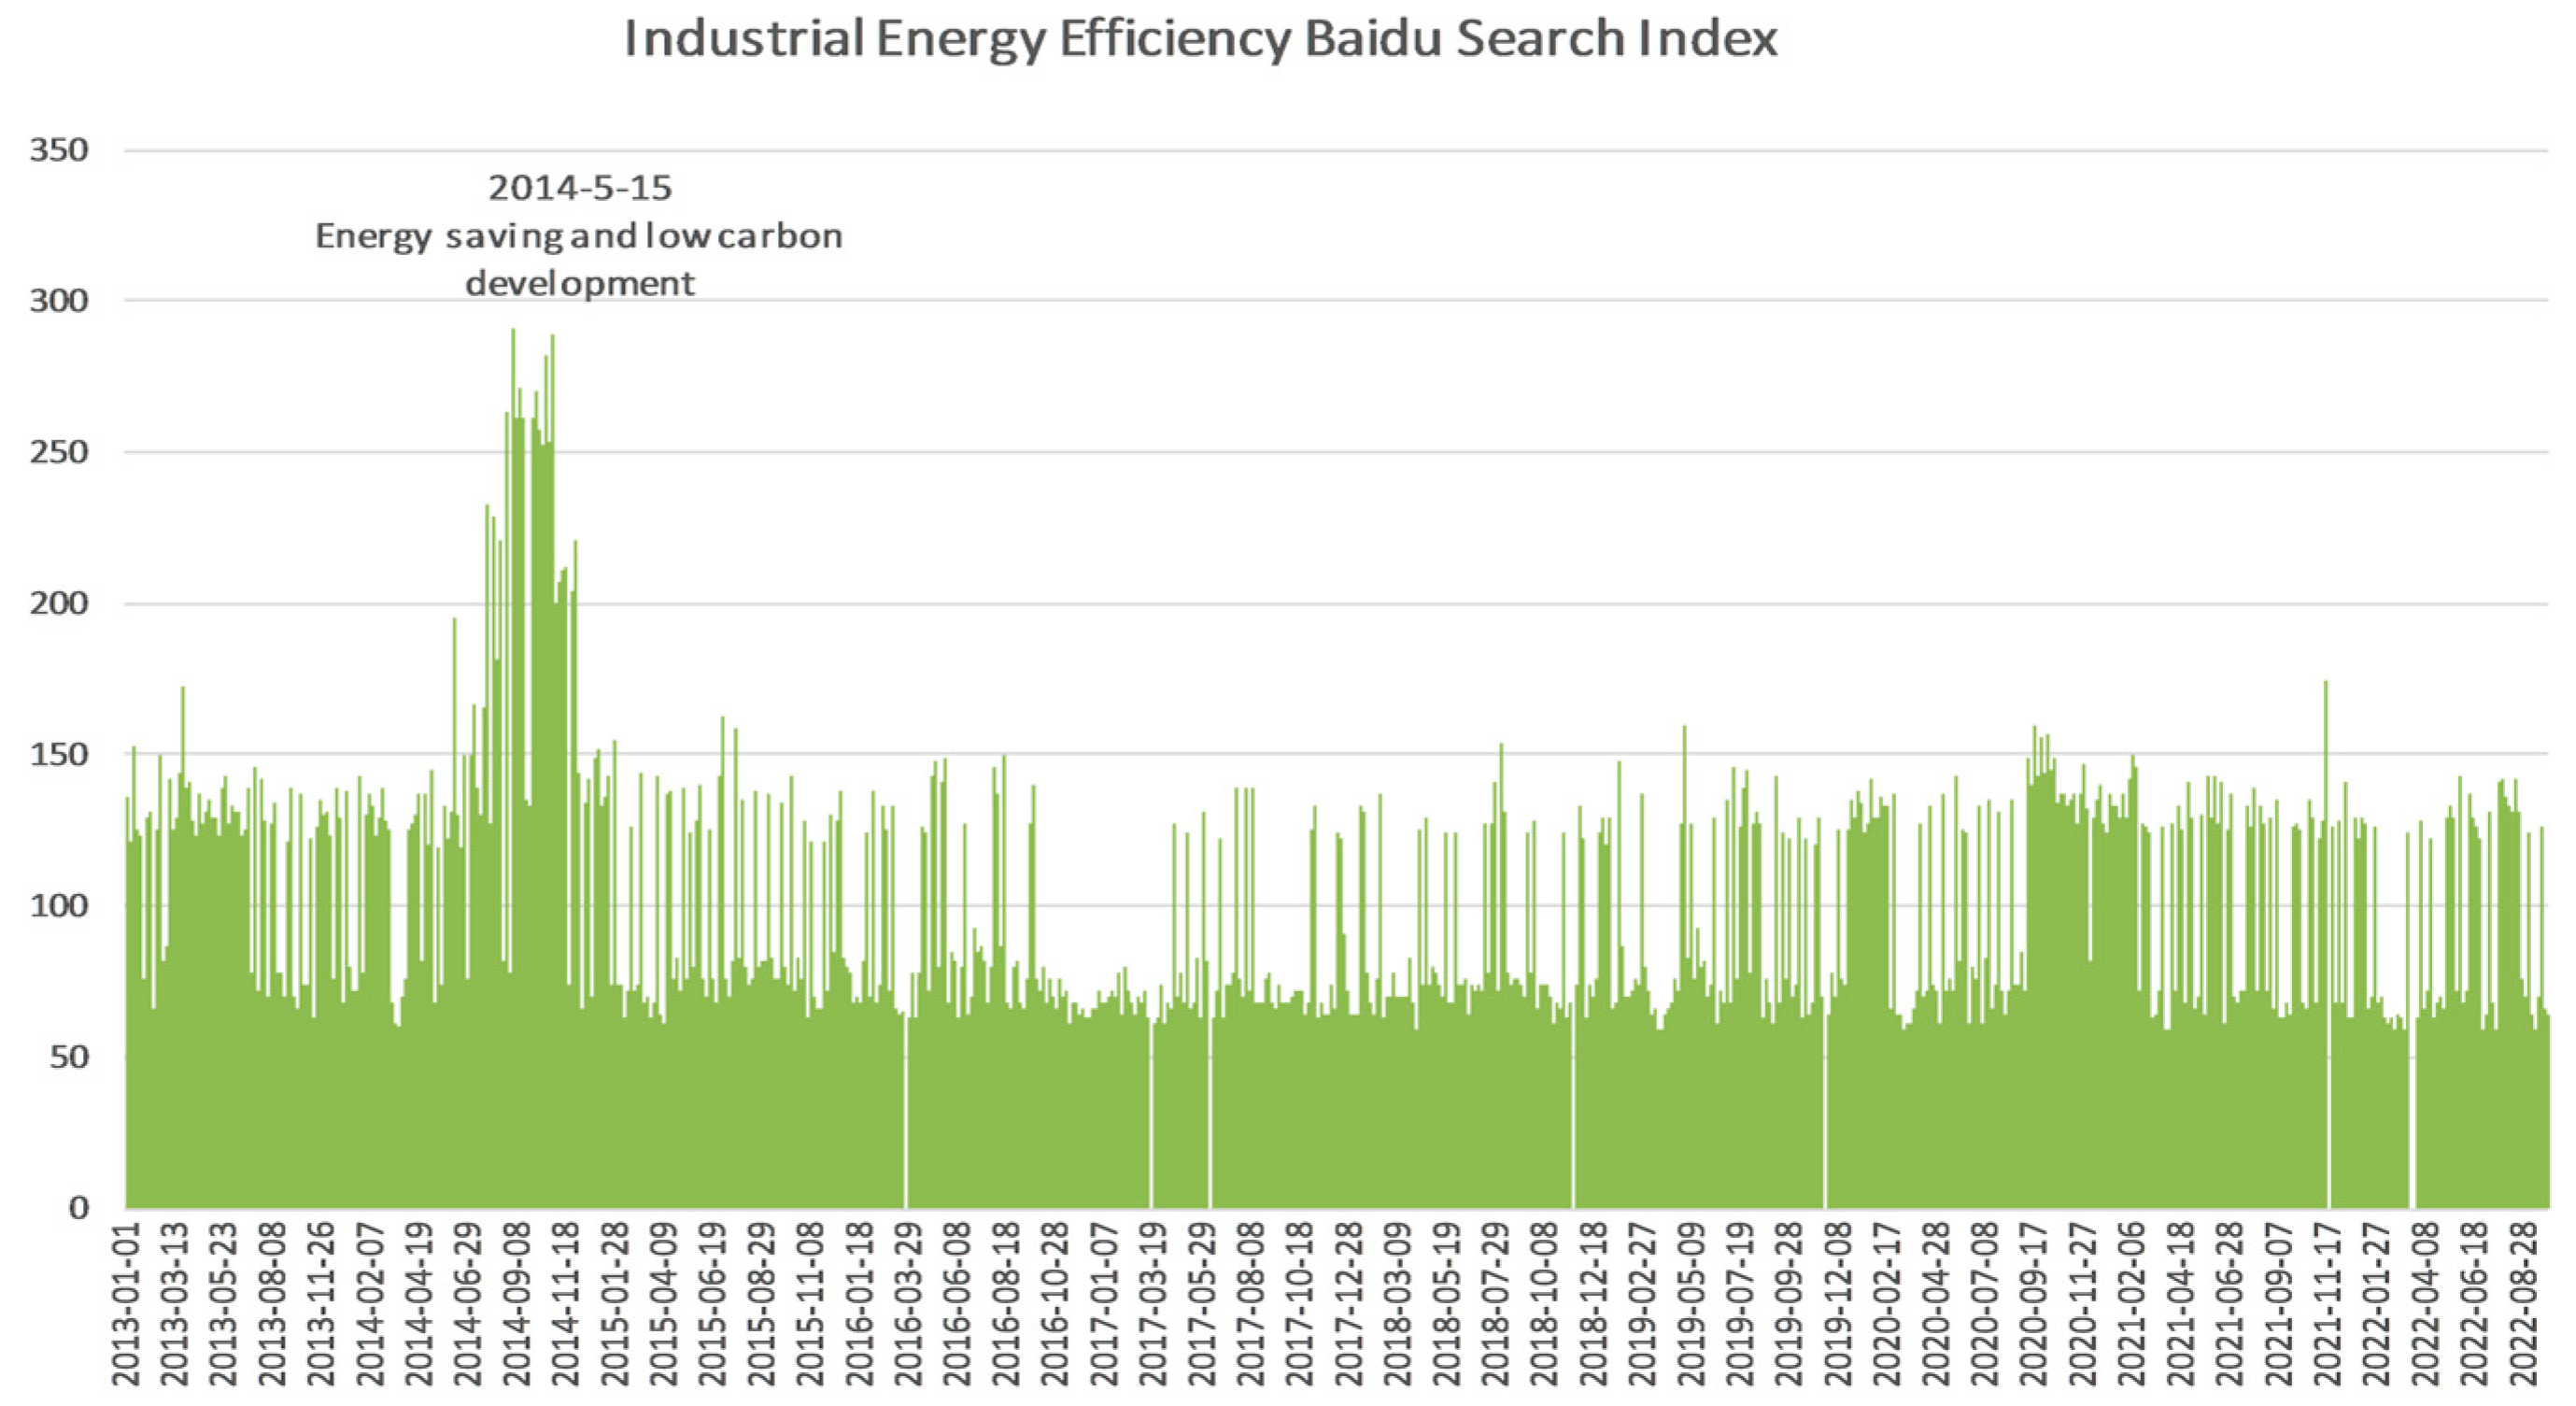
Task: Click the 'Energy saving and low carbon' annotation
Action: tap(579, 237)
